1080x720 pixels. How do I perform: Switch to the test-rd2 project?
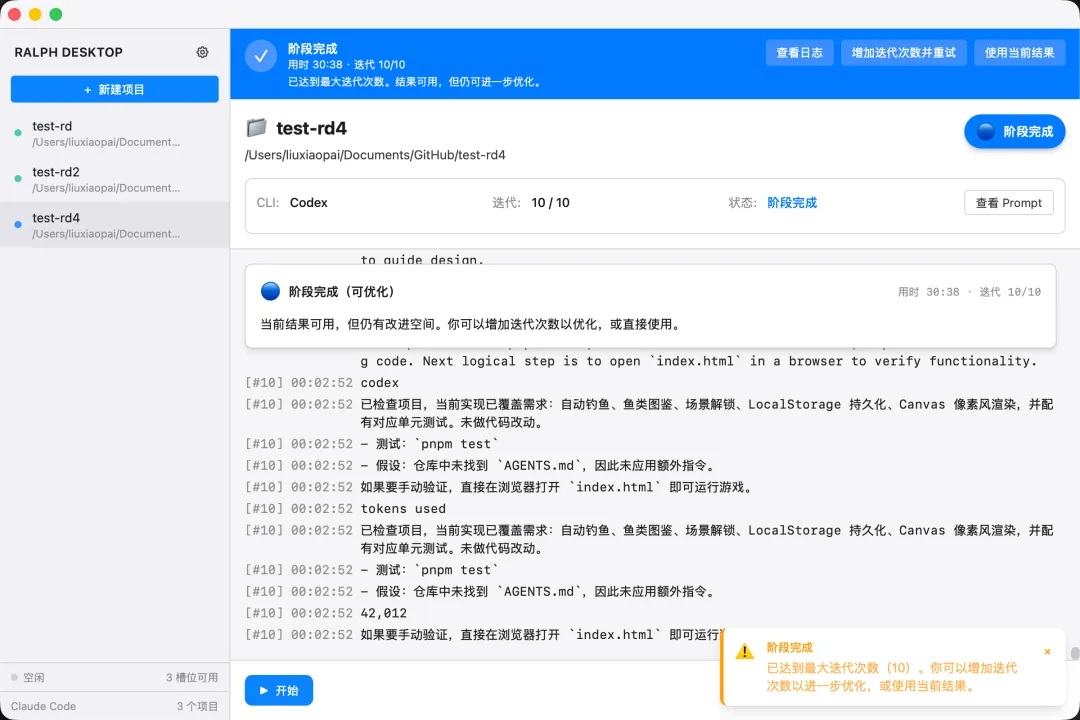pos(115,178)
